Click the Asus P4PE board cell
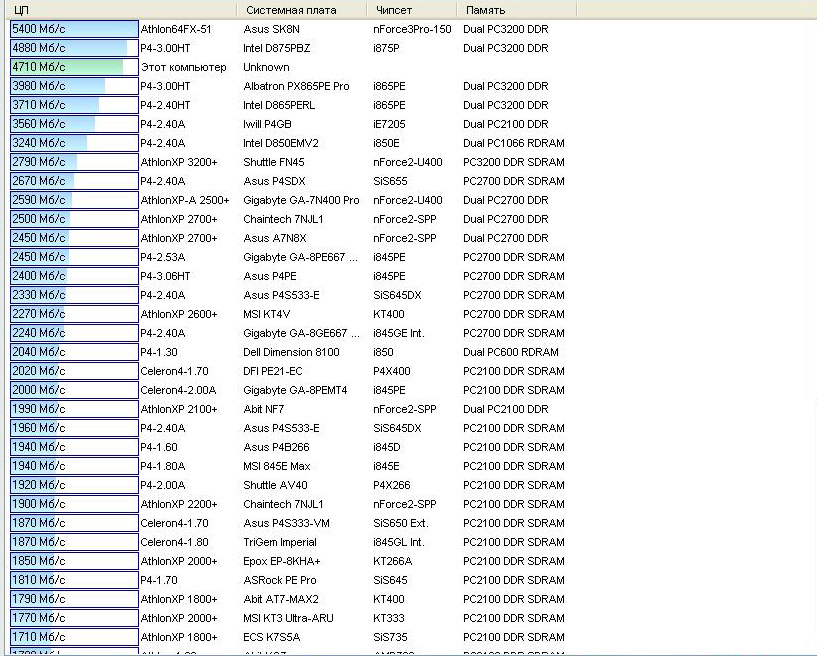 [270, 276]
